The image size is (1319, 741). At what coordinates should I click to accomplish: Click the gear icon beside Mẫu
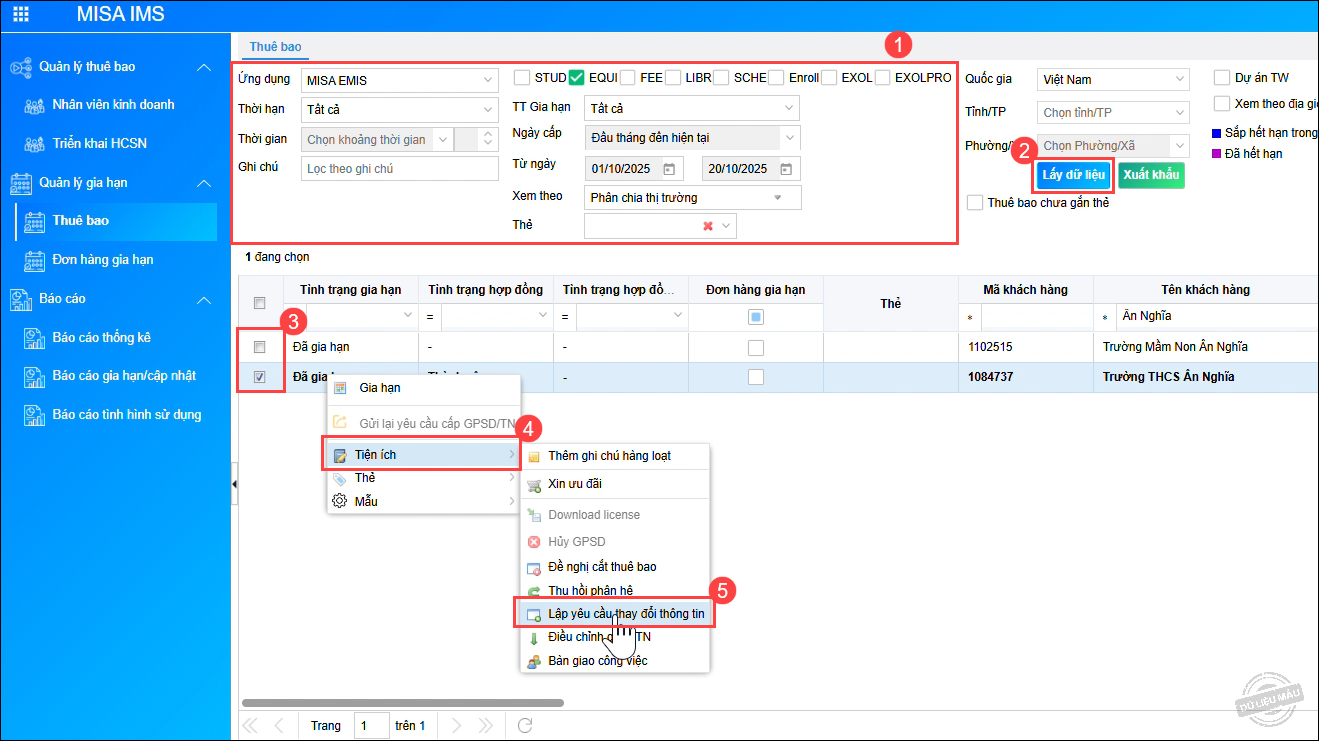tap(340, 501)
